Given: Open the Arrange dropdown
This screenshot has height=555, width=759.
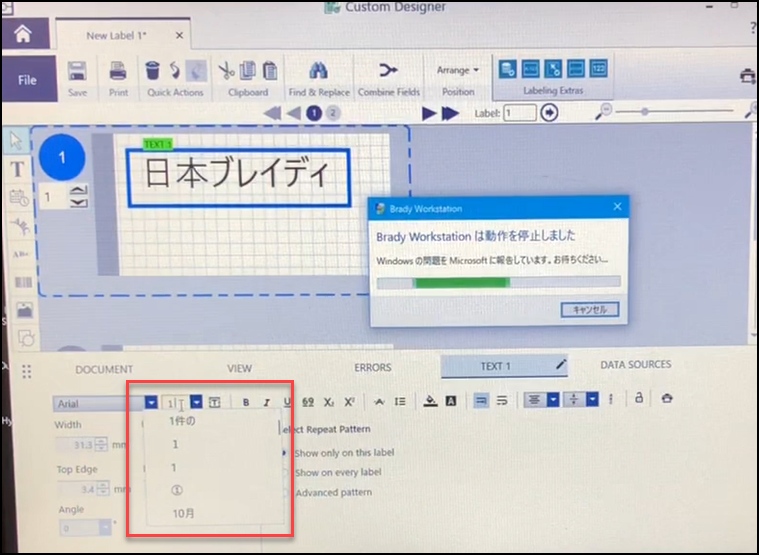Looking at the screenshot, I should (x=457, y=70).
